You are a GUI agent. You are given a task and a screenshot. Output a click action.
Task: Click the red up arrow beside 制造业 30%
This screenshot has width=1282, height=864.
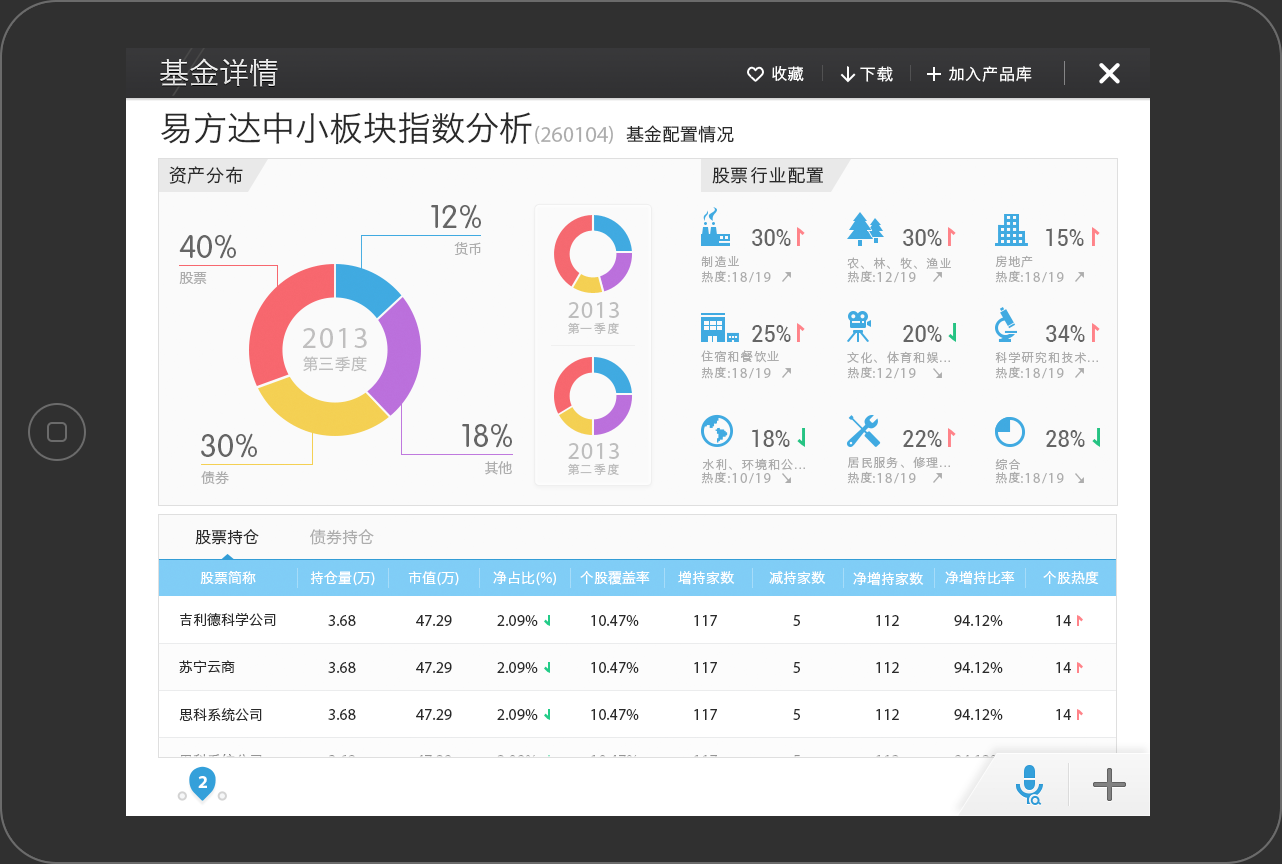[800, 237]
